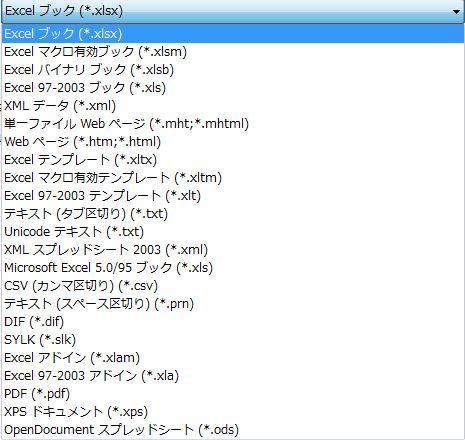Select 単一ファイル Web ページ (*.mht;*.mhtml)
The height and width of the screenshot is (440, 465).
coord(233,124)
